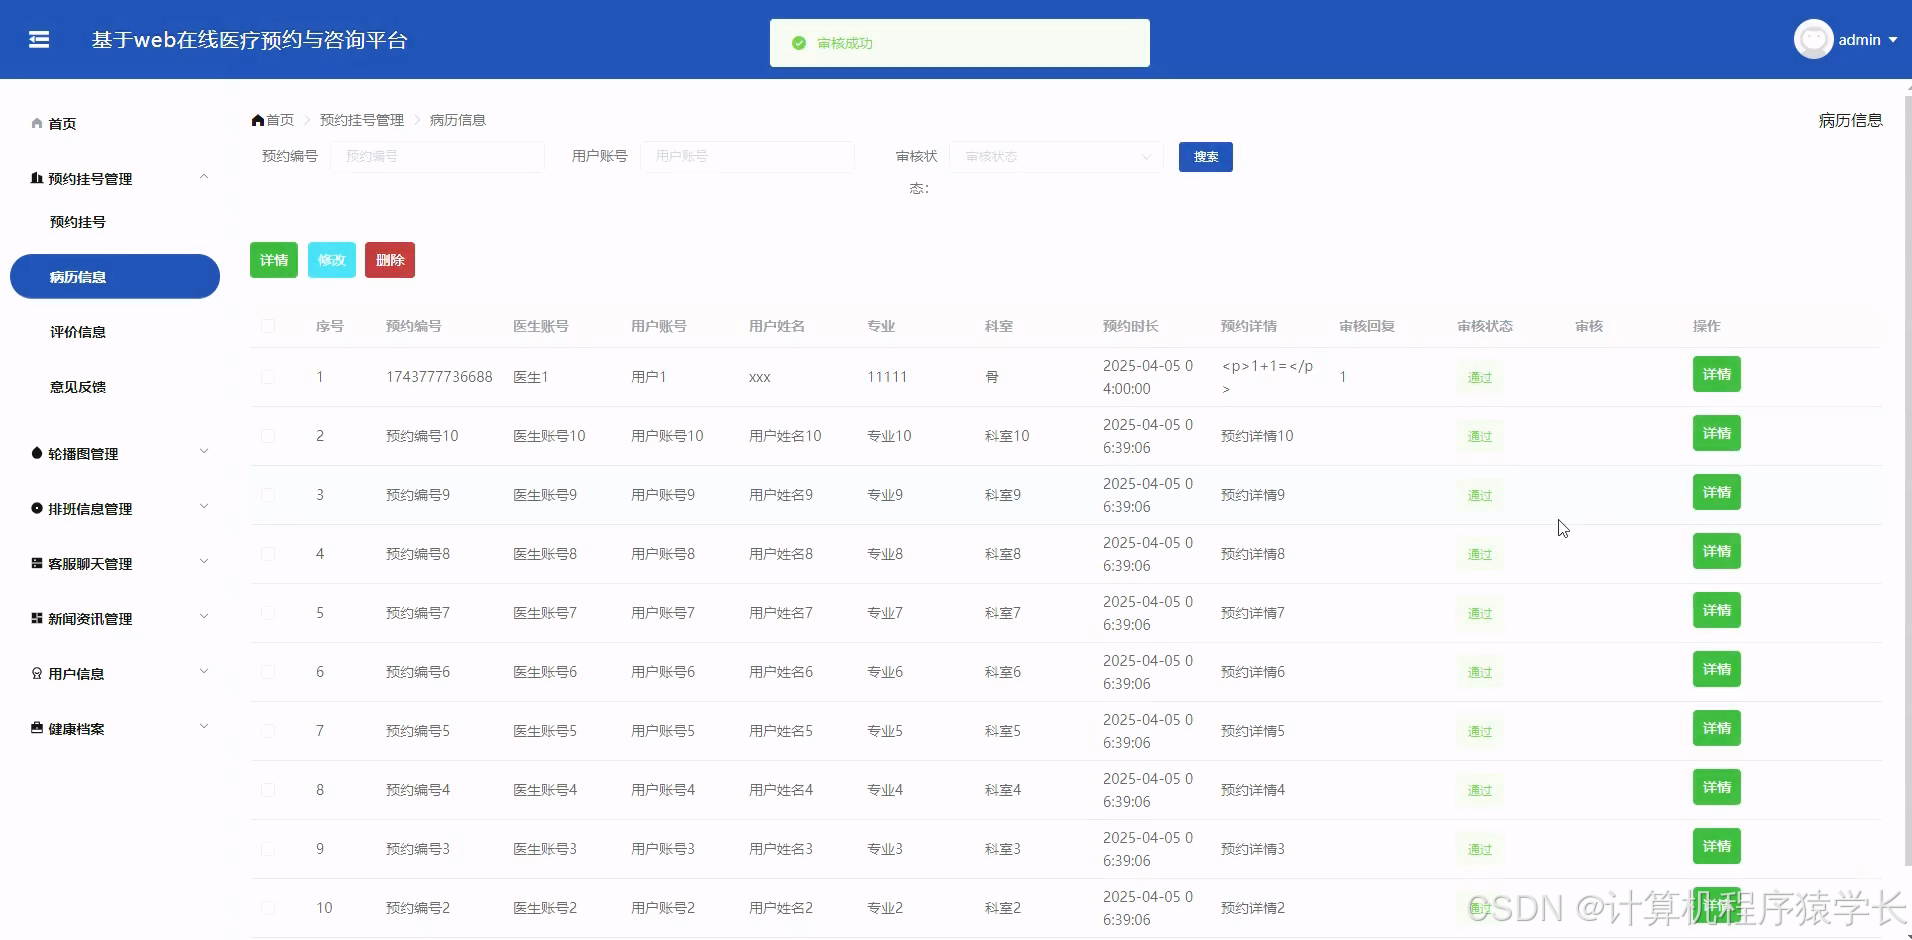Check the checkbox for 预约编号10 row
1912x940 pixels.
pyautogui.click(x=268, y=436)
